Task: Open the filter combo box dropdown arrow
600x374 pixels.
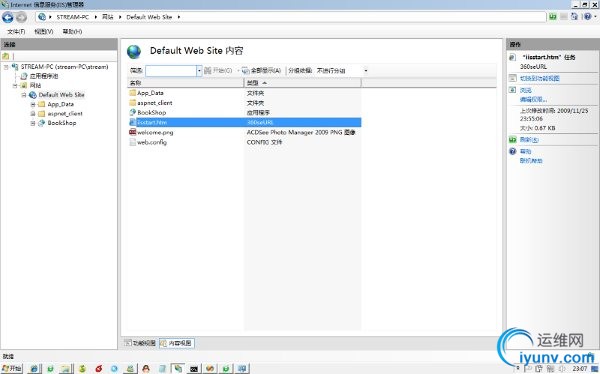Action: point(199,70)
